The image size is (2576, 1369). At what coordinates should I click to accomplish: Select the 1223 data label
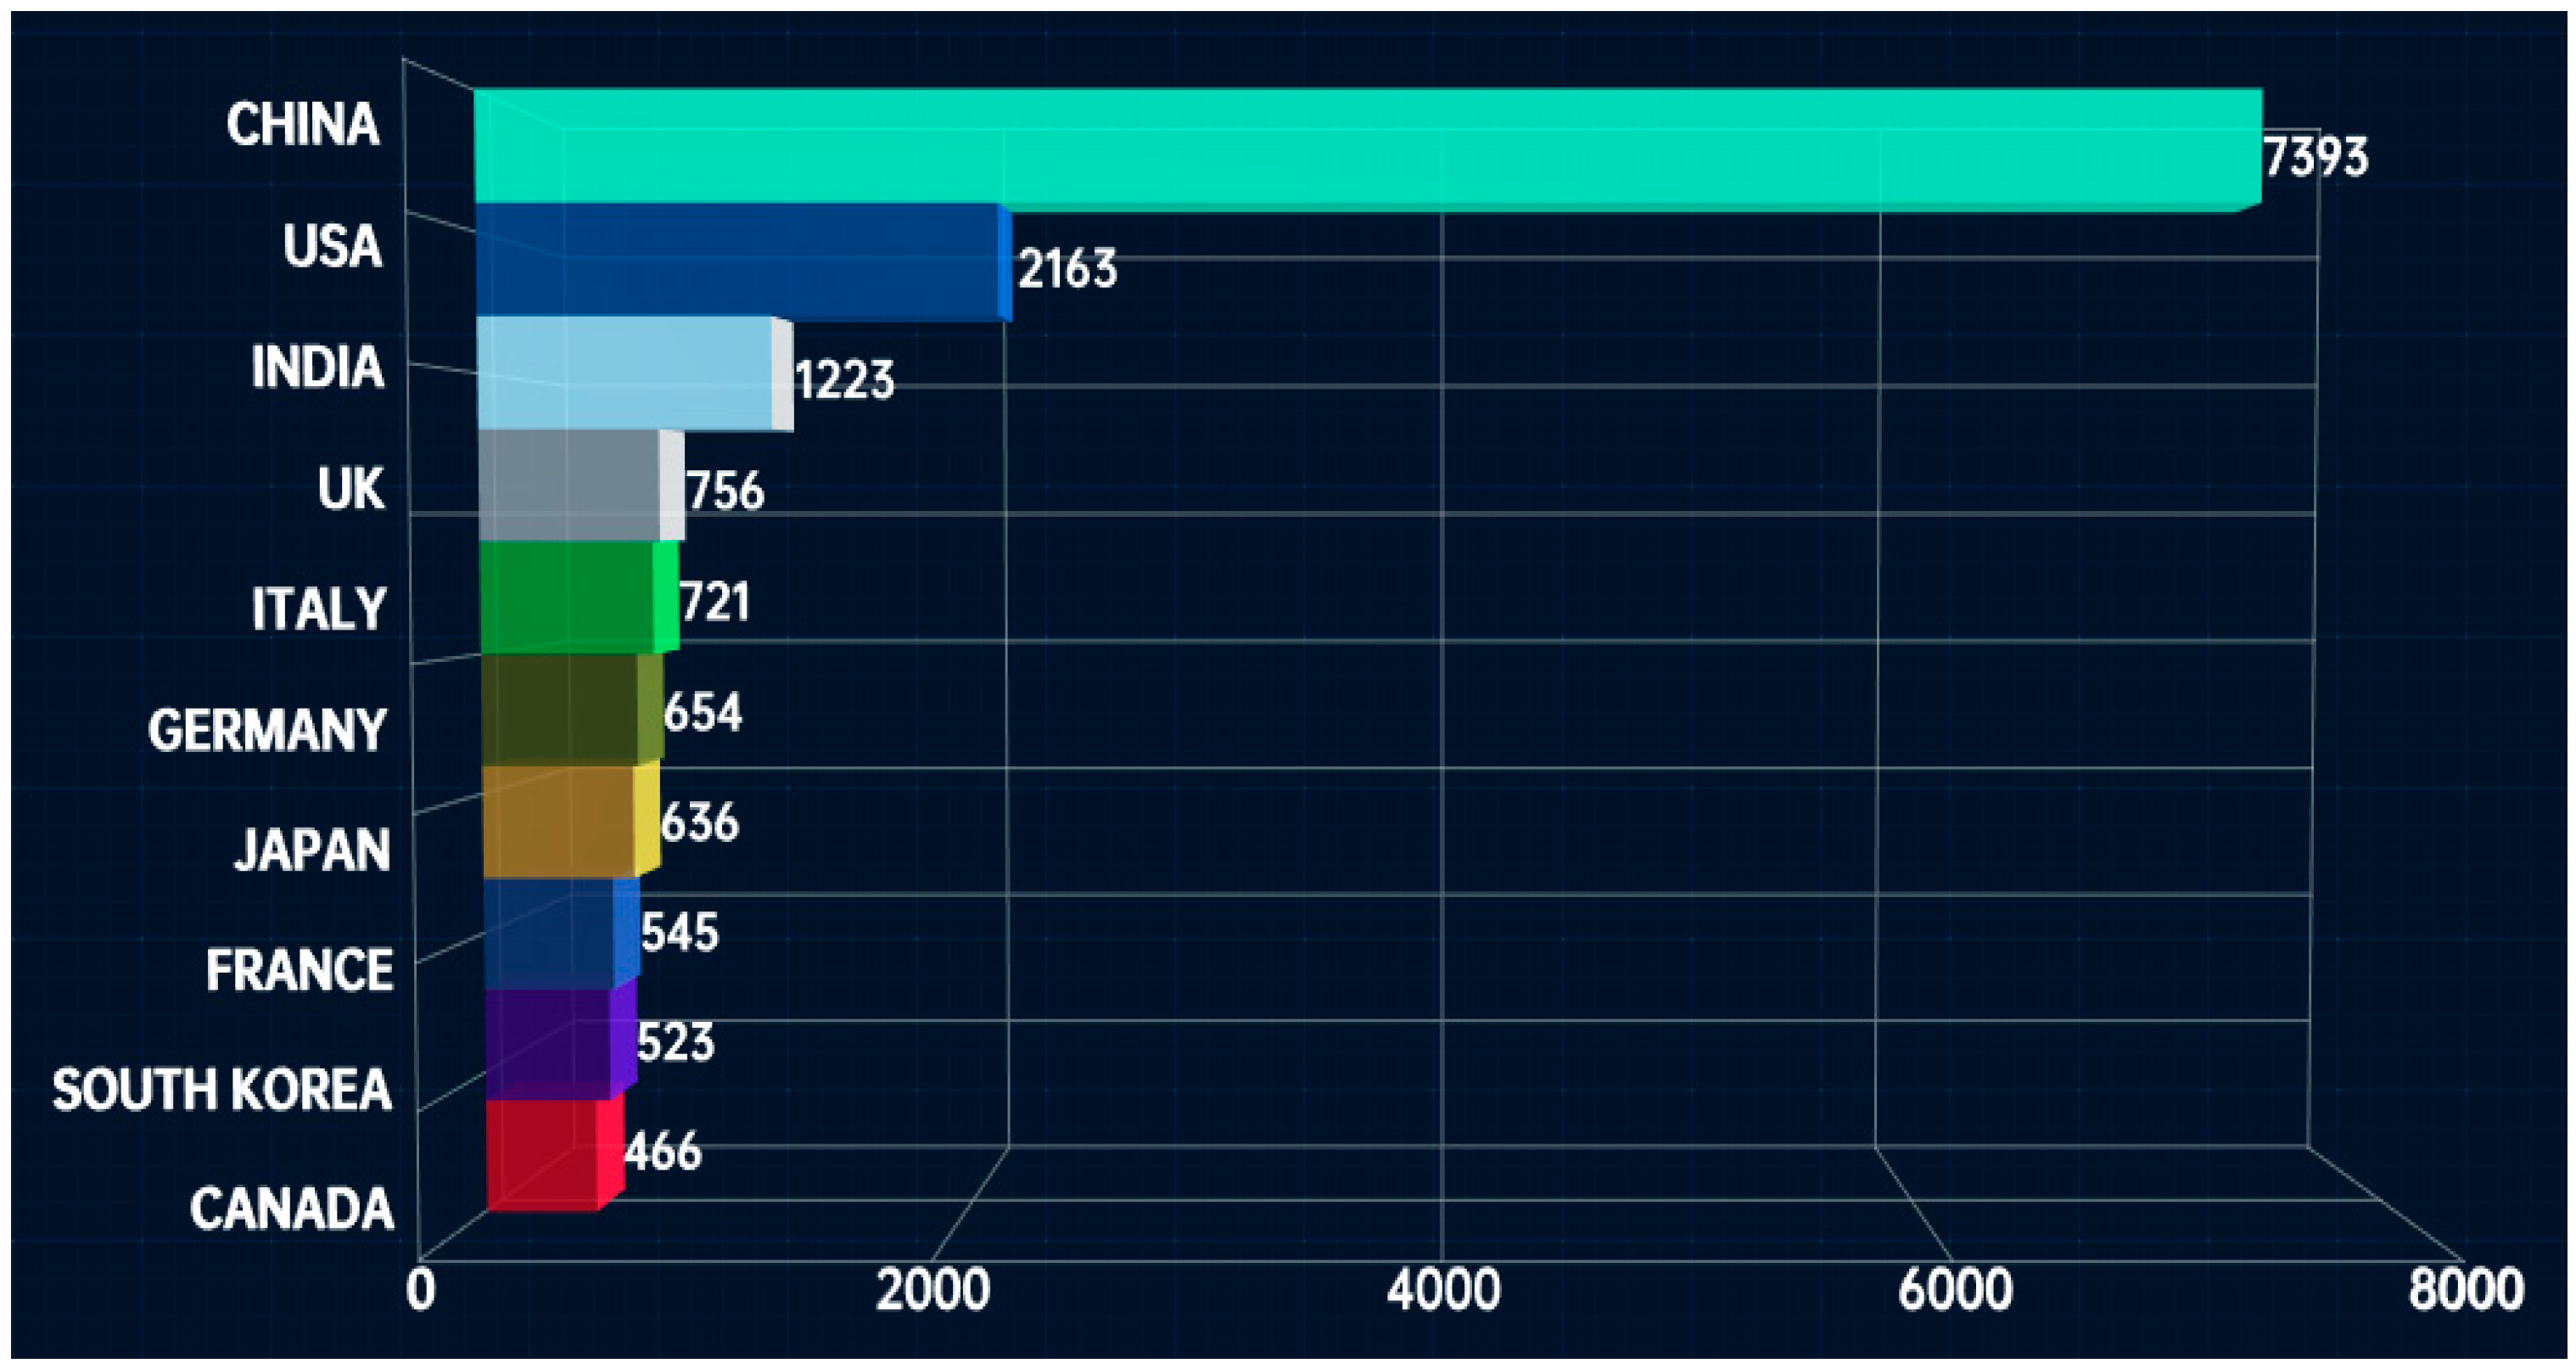[844, 380]
